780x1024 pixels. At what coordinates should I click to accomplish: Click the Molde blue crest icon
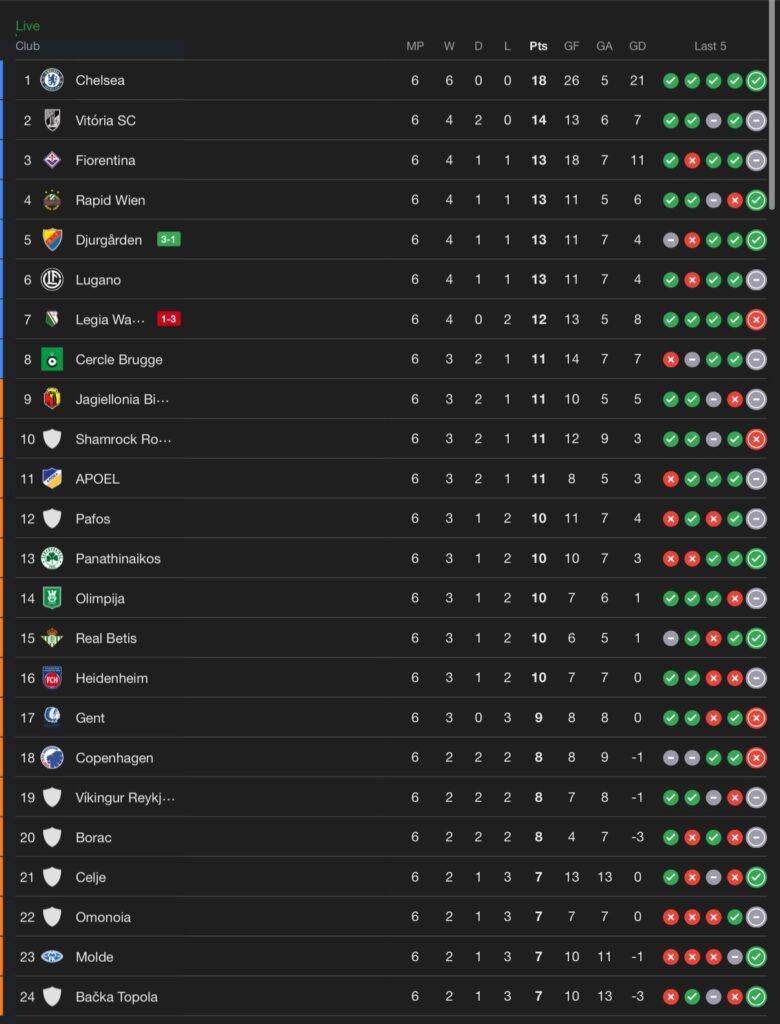[52, 957]
